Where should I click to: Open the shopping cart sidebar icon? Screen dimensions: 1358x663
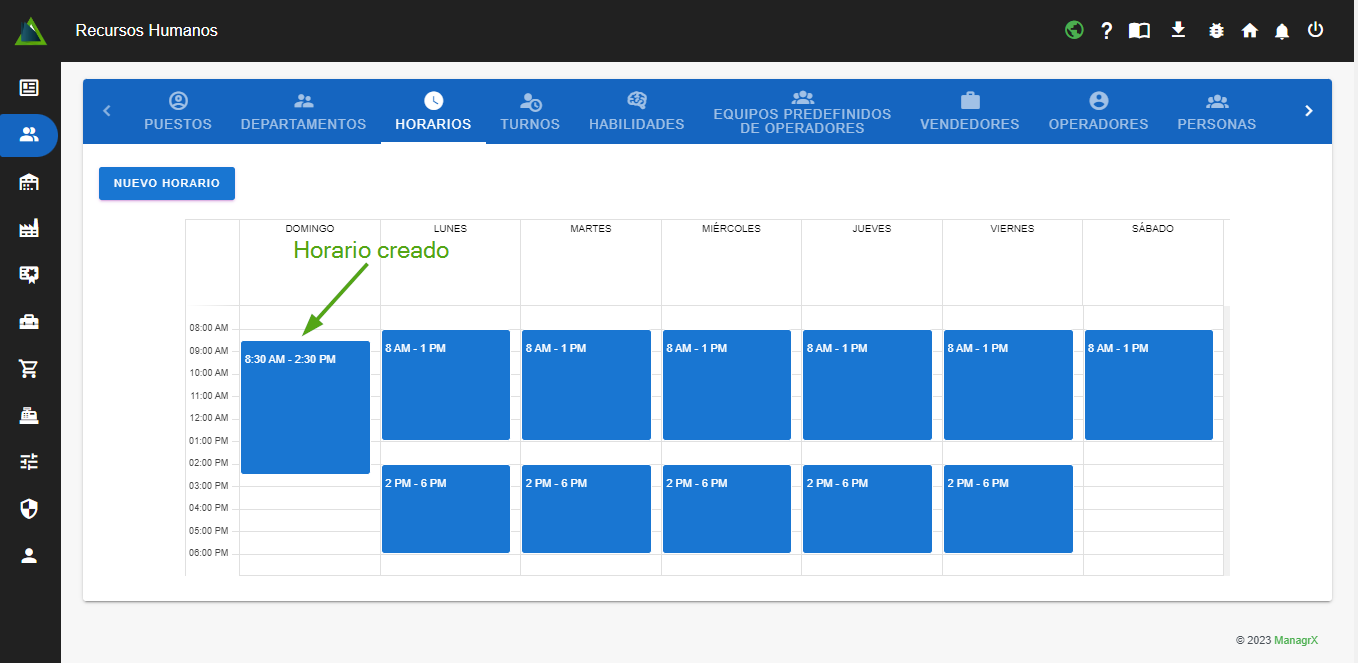point(29,369)
